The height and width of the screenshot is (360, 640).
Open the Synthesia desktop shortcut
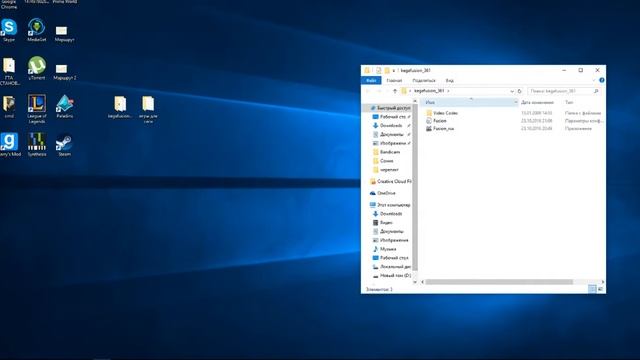point(37,144)
